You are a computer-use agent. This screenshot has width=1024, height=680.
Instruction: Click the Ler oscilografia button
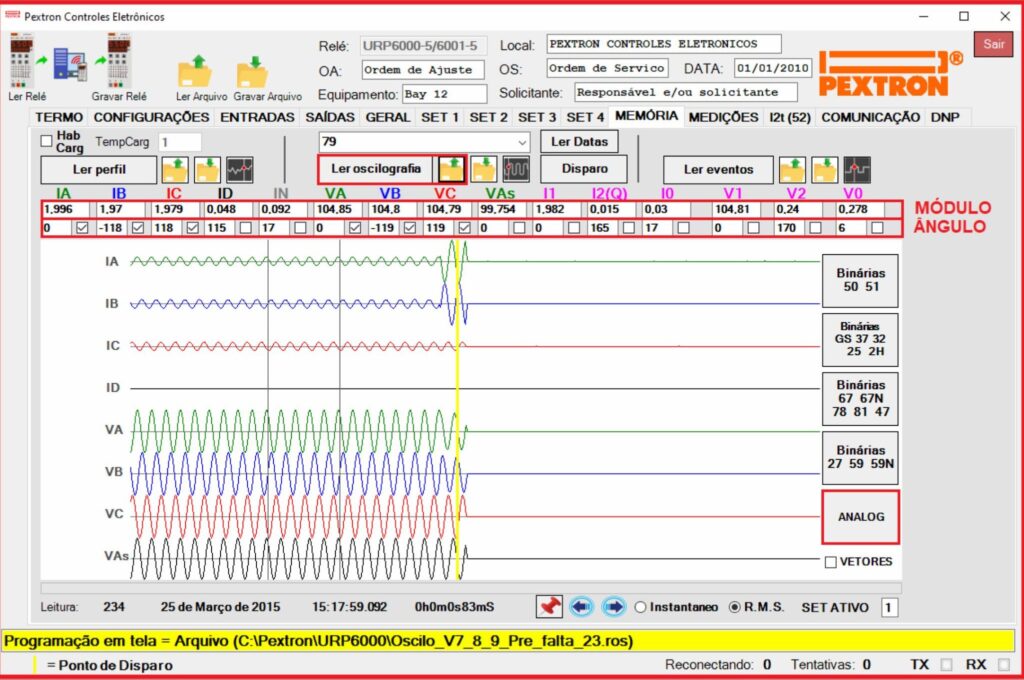376,169
